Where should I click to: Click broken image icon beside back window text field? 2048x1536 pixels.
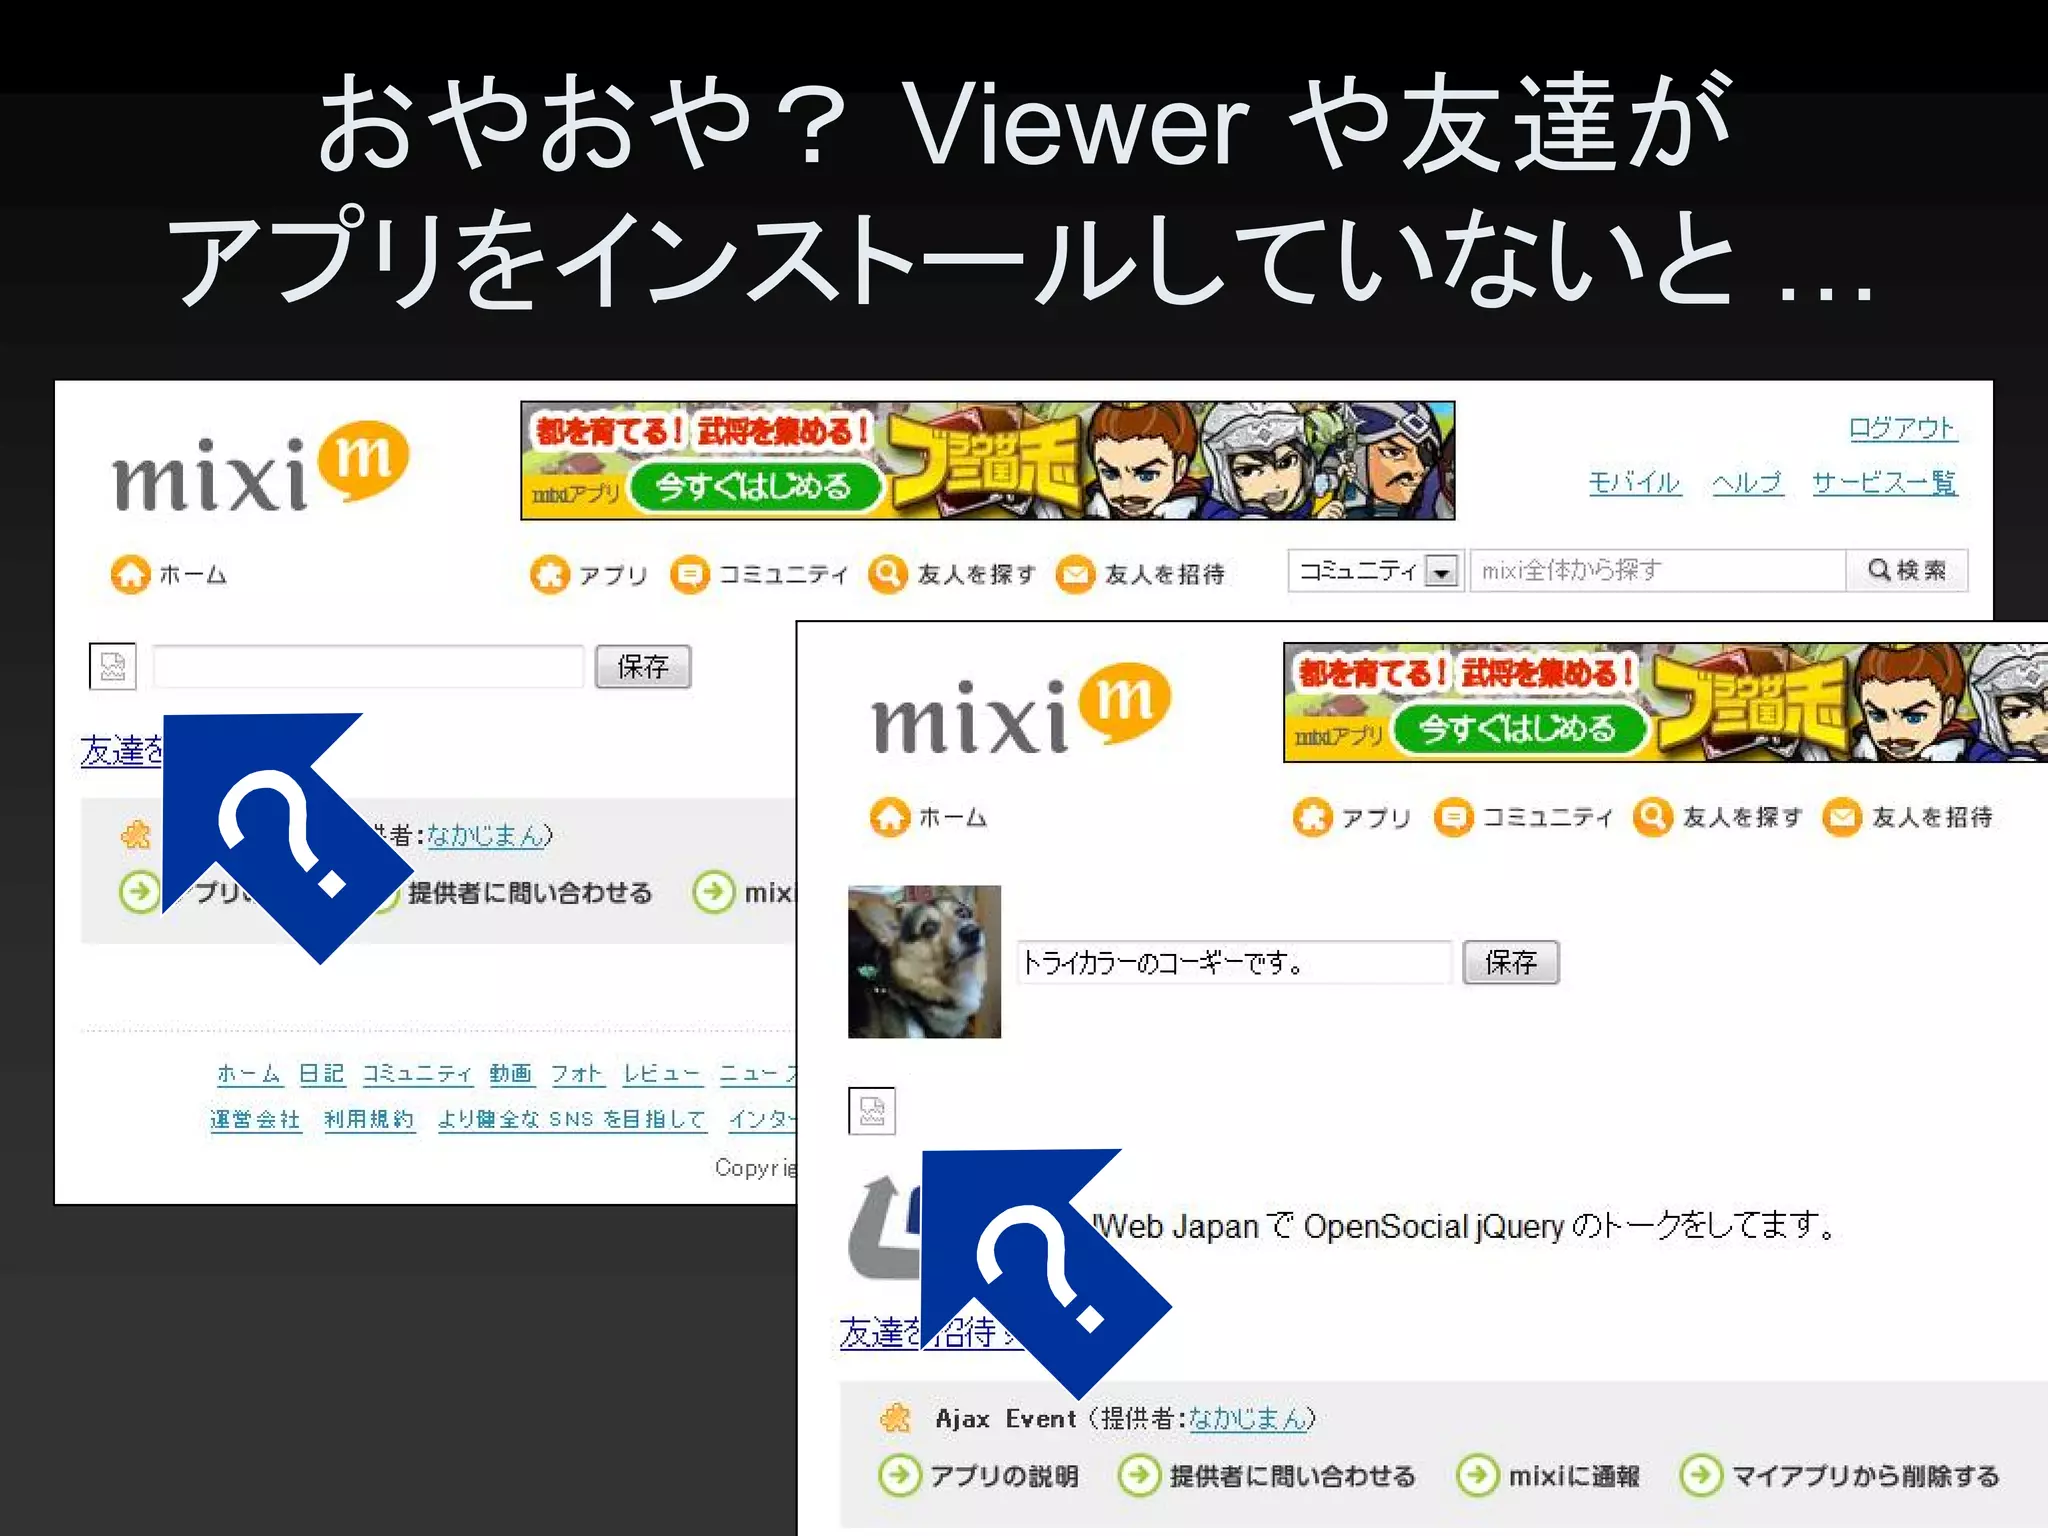(113, 666)
